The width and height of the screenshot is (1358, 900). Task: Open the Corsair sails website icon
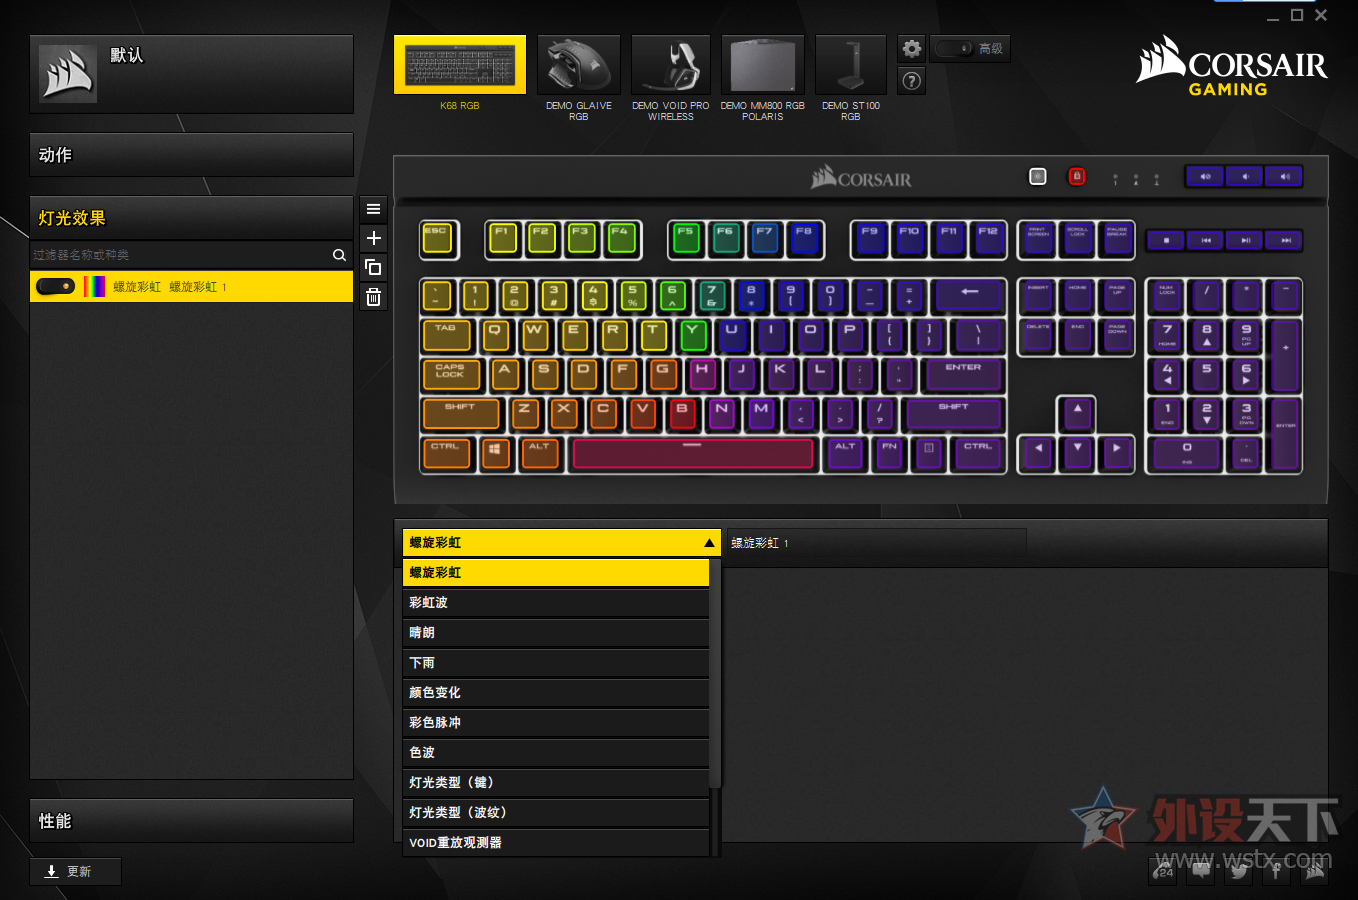(1315, 871)
